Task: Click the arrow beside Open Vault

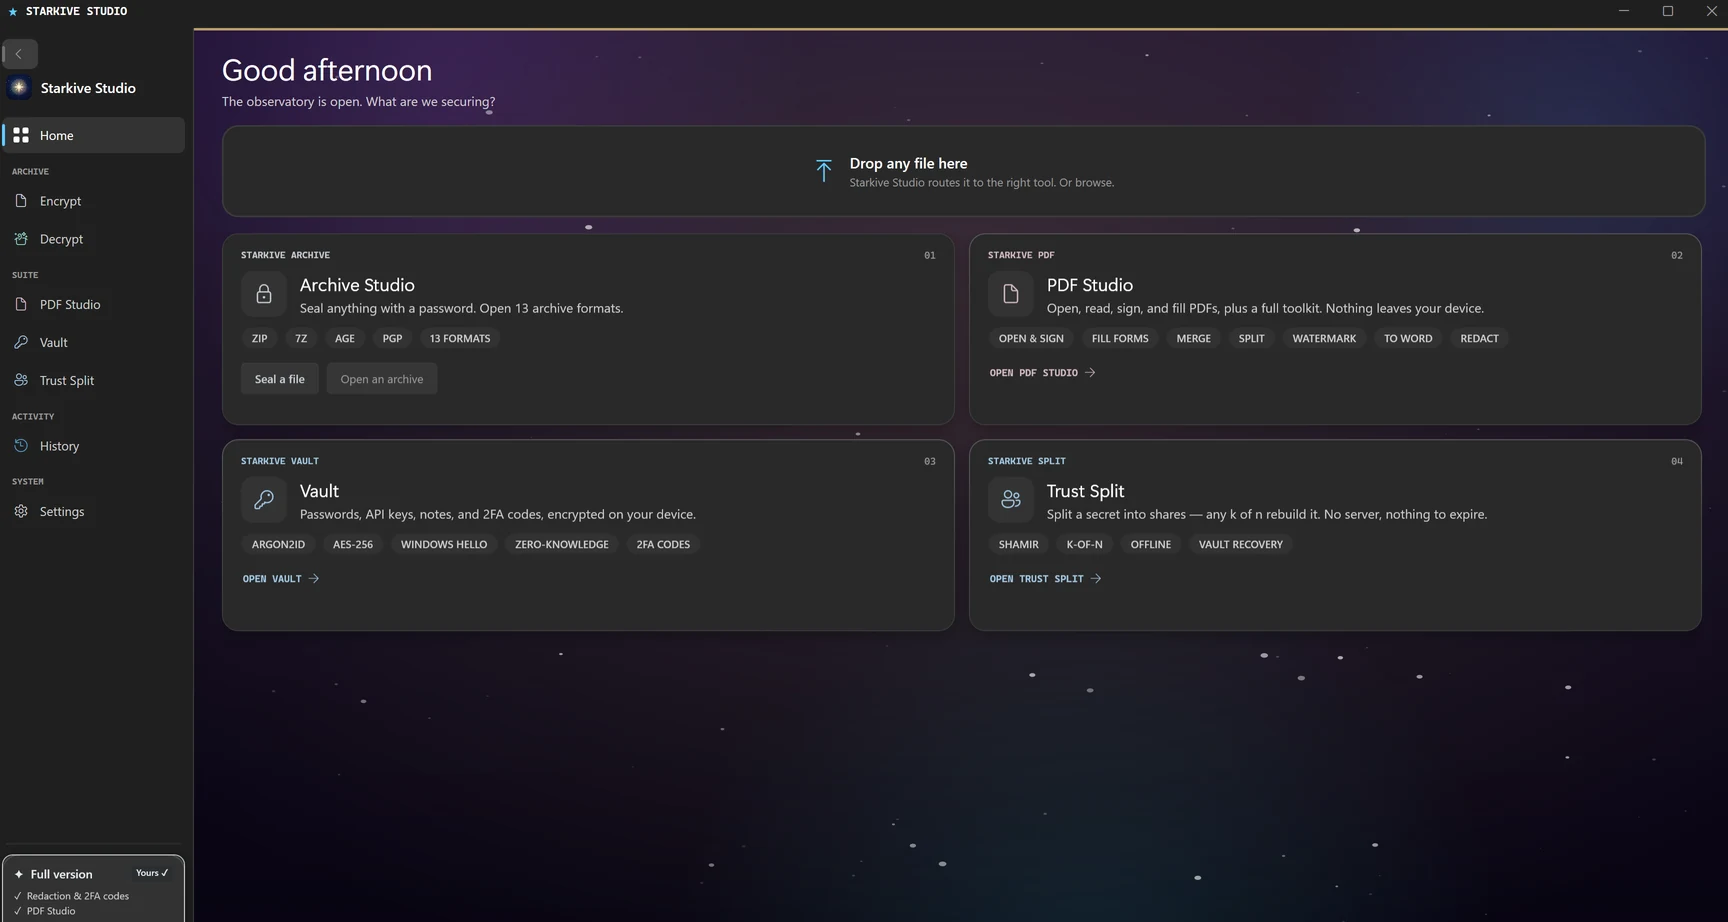Action: pyautogui.click(x=314, y=578)
